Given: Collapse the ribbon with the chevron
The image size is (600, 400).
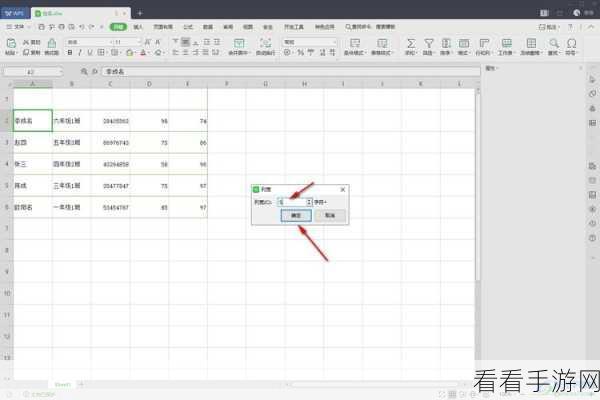Looking at the screenshot, I should (x=592, y=27).
